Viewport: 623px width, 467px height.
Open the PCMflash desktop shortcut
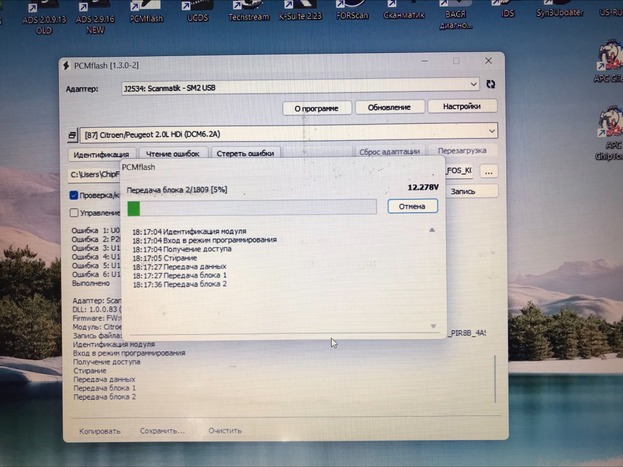[x=147, y=9]
